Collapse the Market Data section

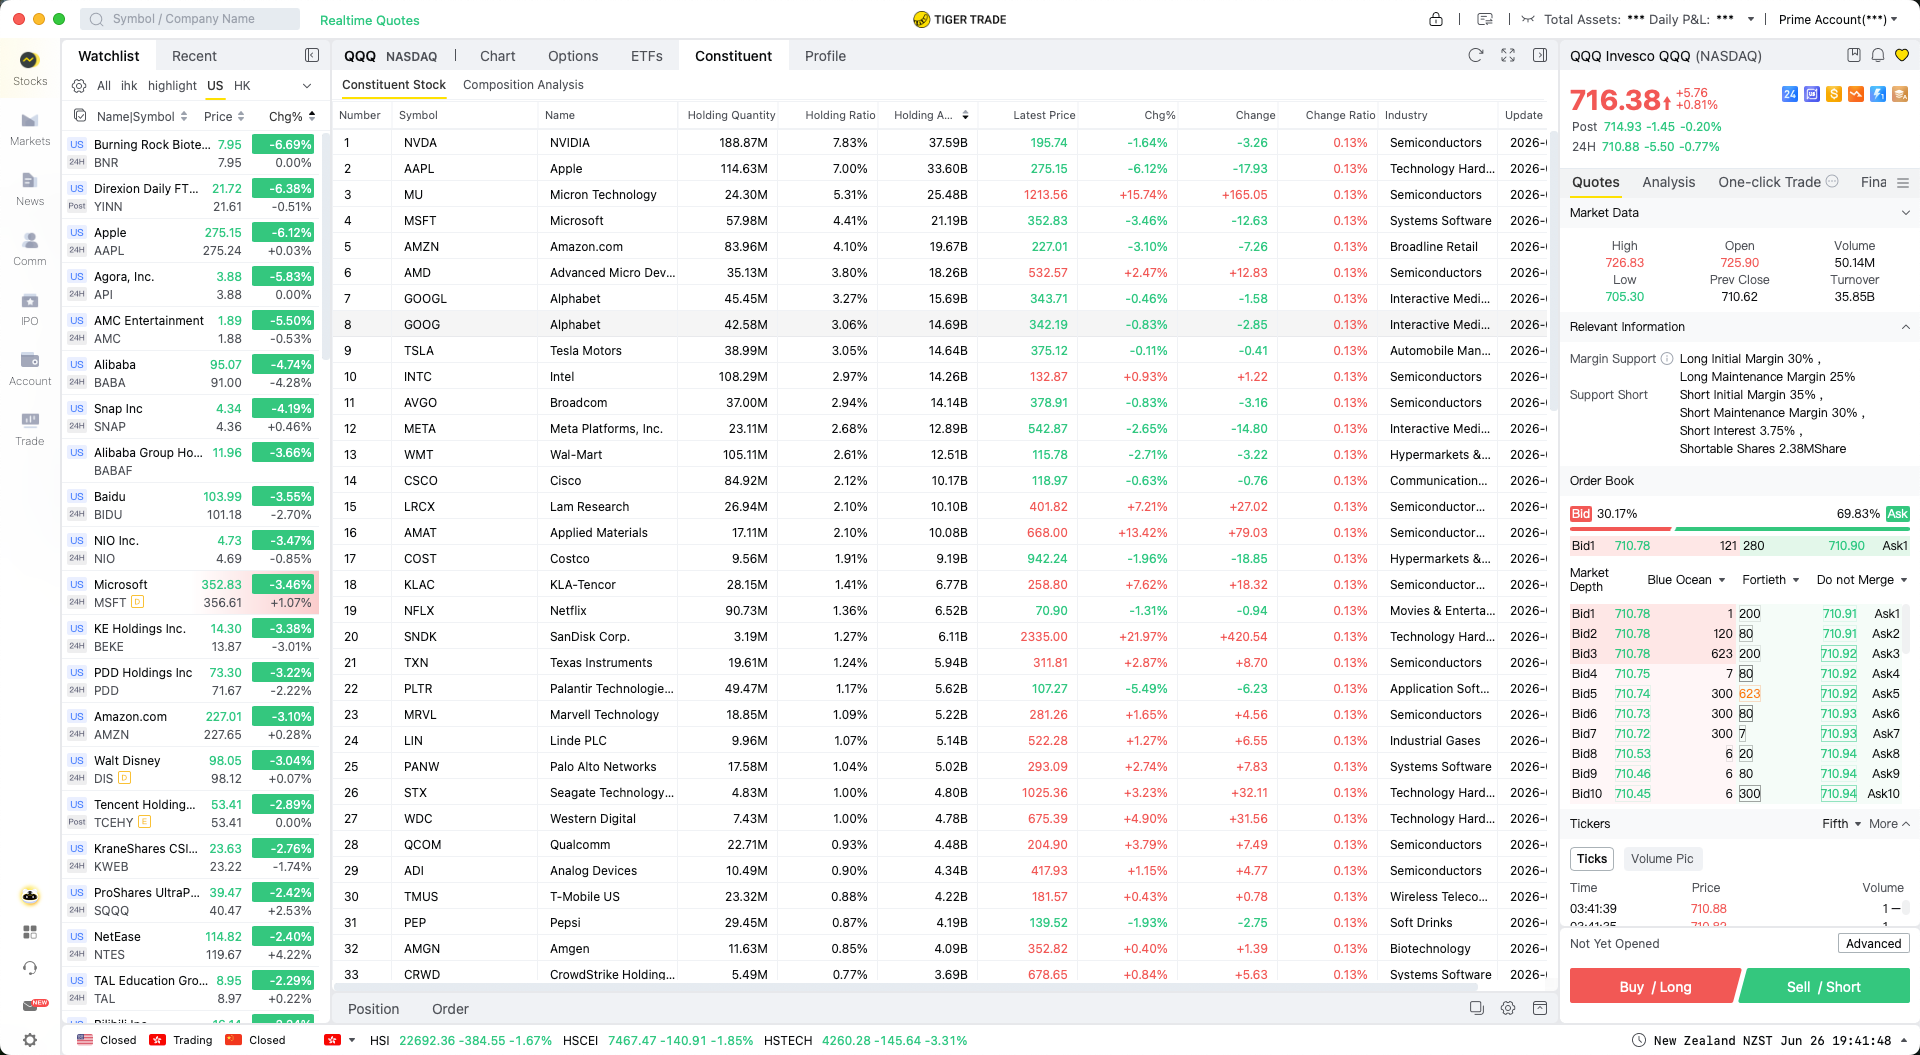(1906, 213)
